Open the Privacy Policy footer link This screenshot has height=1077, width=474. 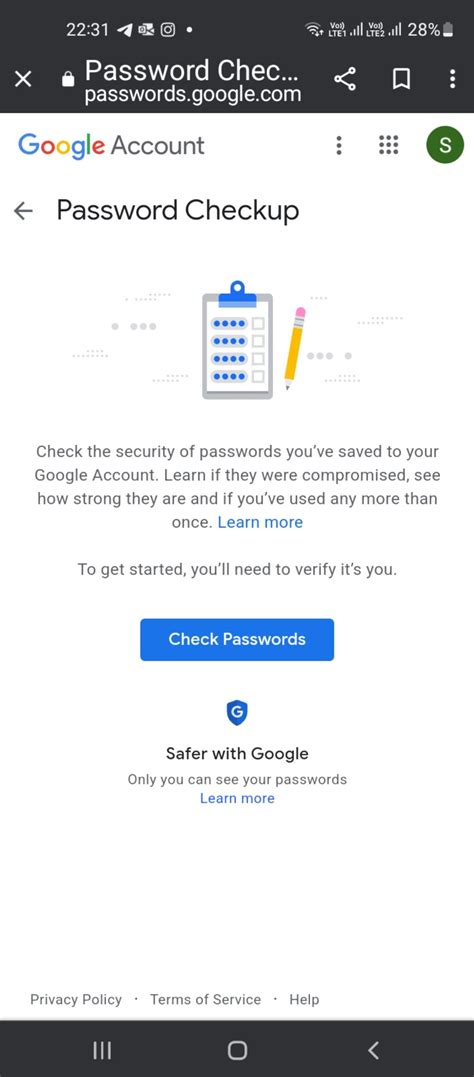76,999
